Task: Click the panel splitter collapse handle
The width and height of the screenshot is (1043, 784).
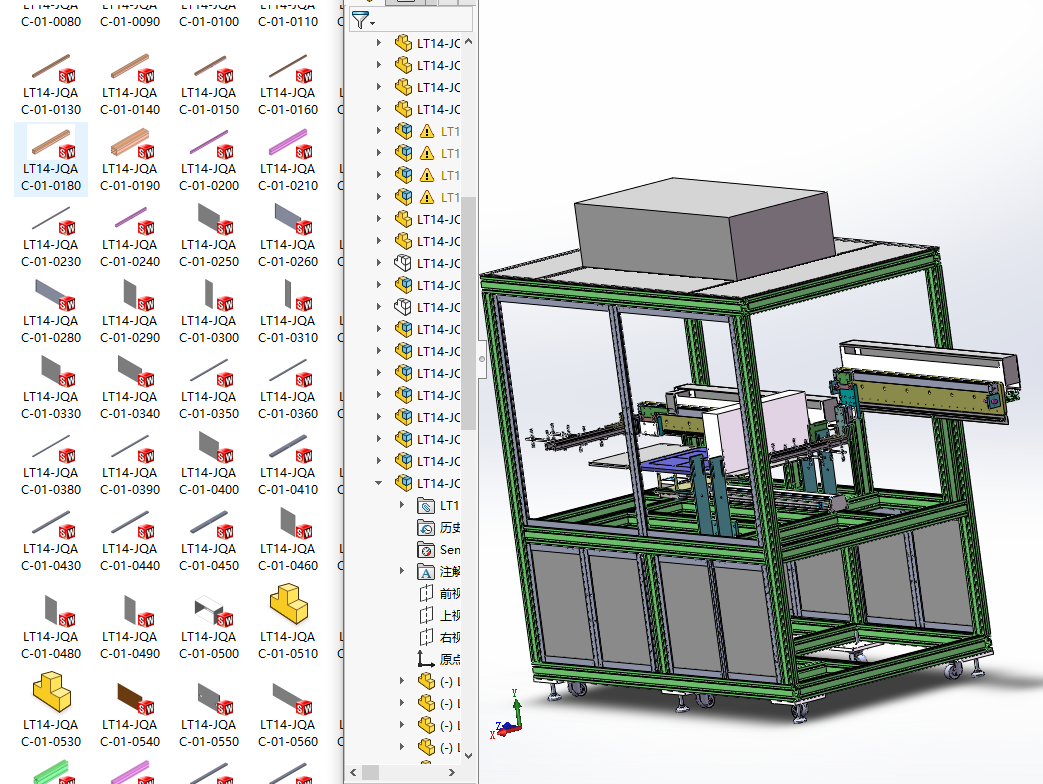Action: (482, 358)
